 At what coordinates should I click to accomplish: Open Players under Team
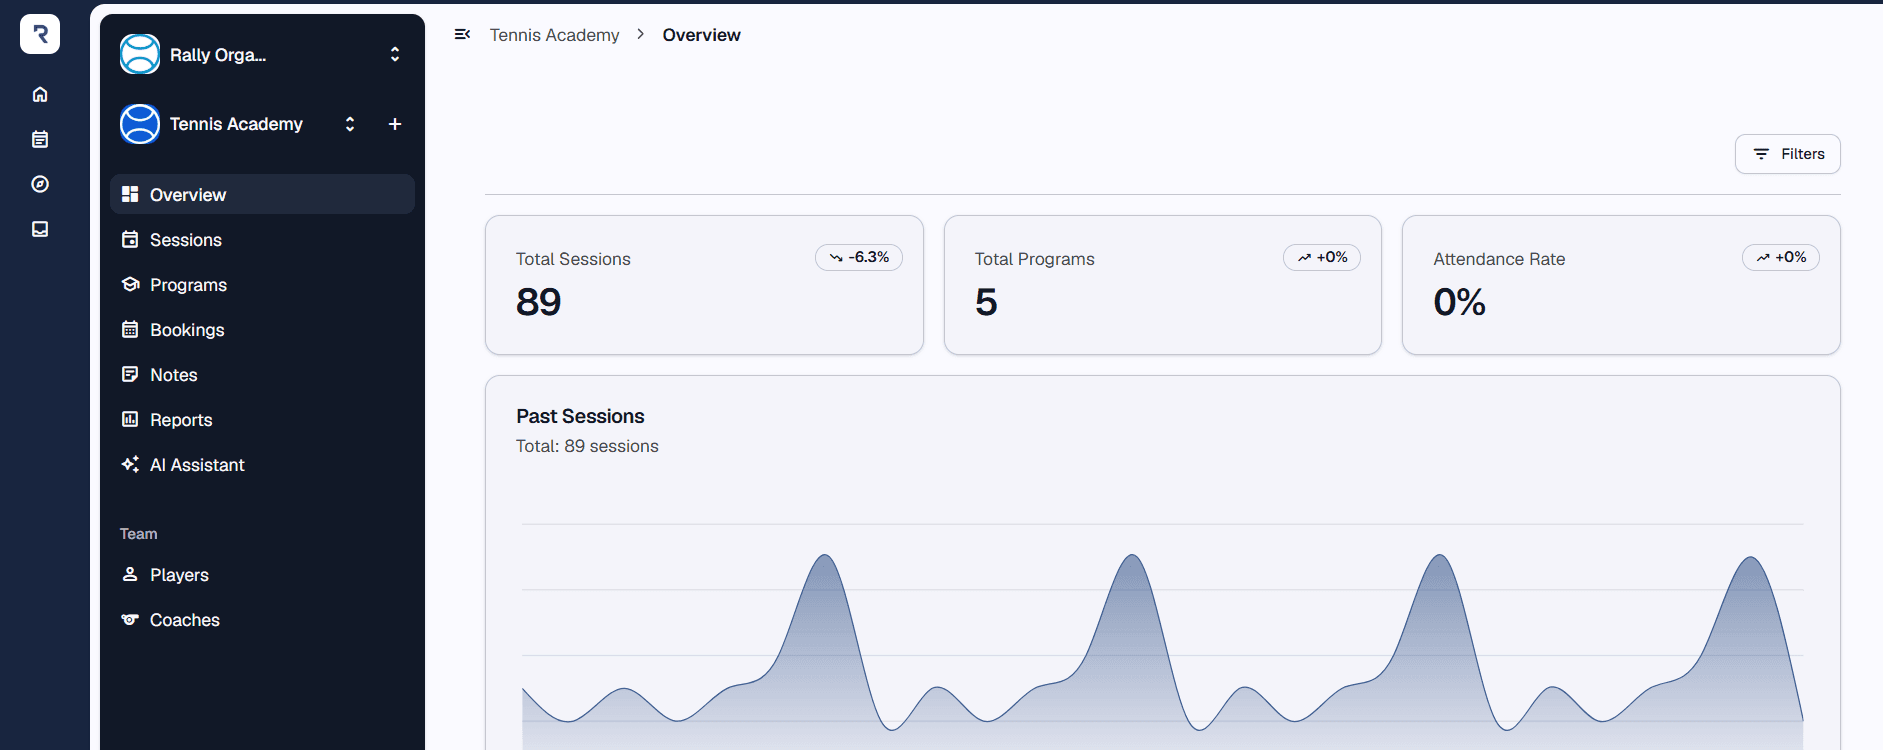pyautogui.click(x=262, y=574)
